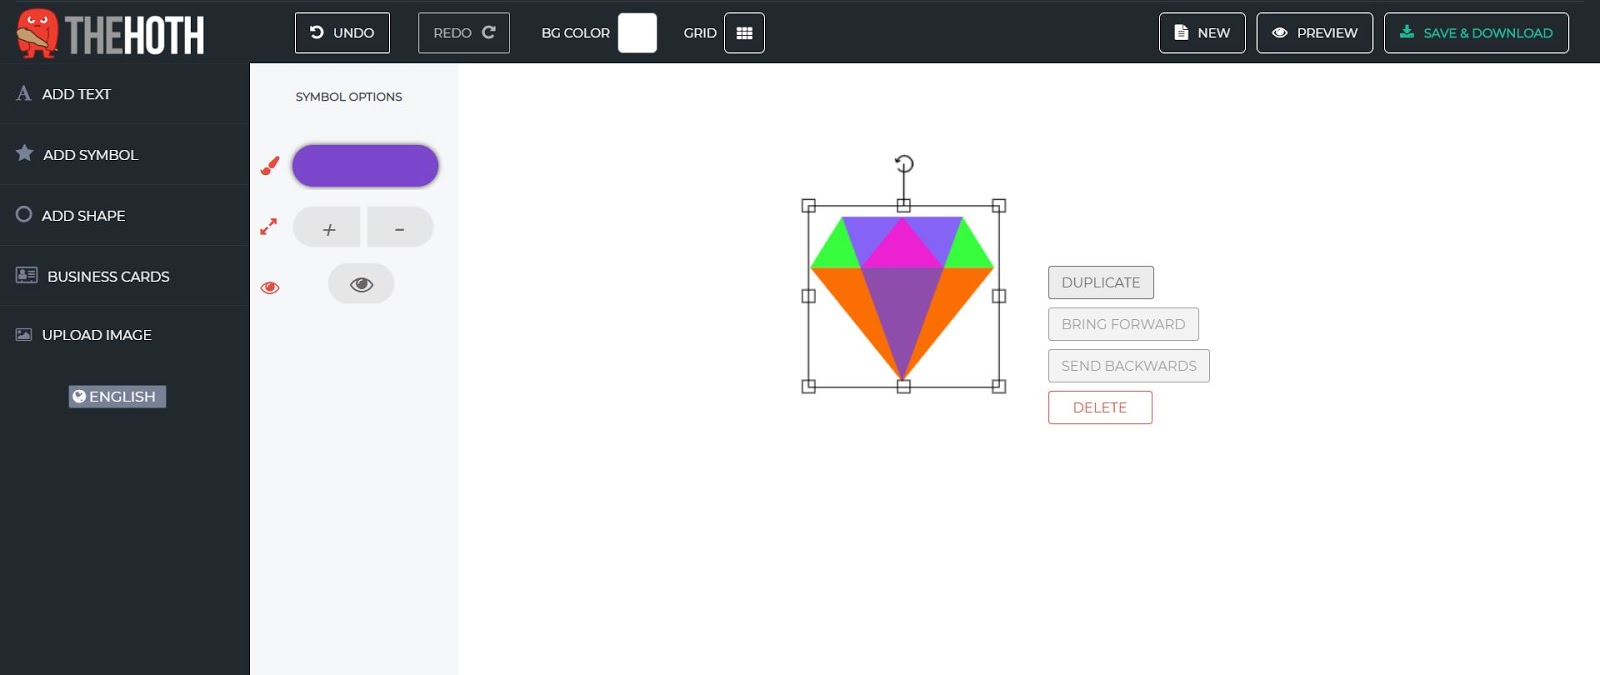Decrease symbol size with minus
Screen dimensions: 1600x675
click(x=399, y=228)
